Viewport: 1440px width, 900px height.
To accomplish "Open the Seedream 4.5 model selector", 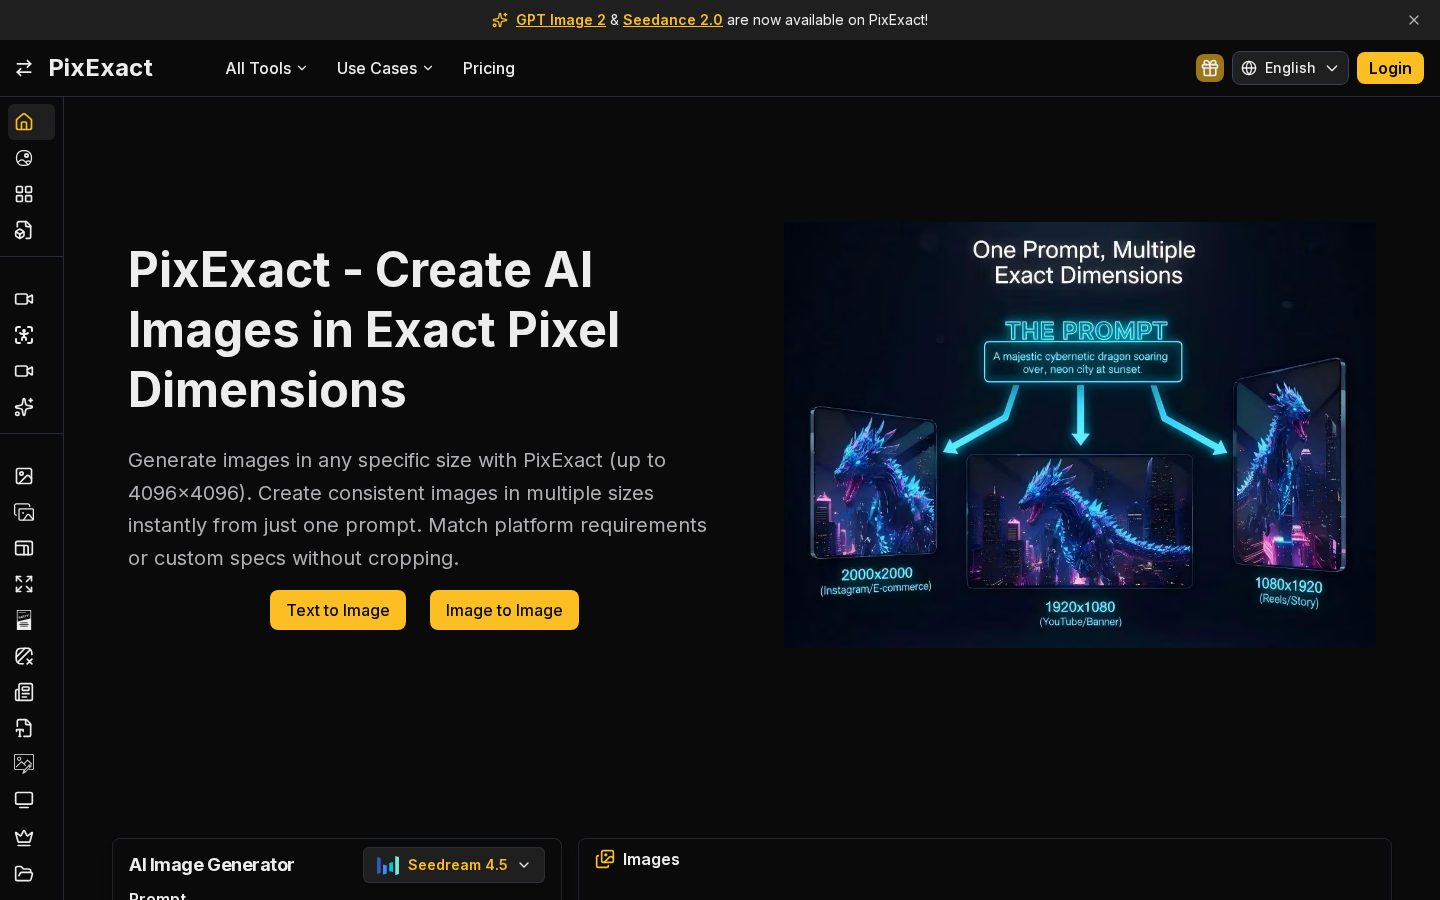I will pos(454,865).
